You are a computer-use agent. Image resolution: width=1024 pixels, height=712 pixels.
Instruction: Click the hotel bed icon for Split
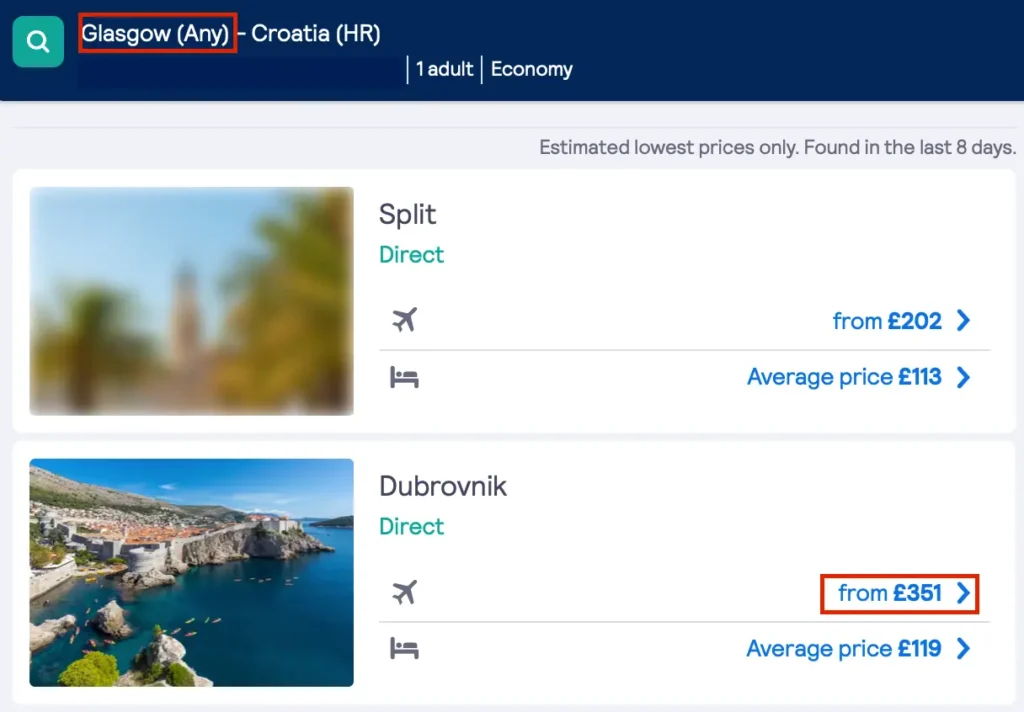404,376
